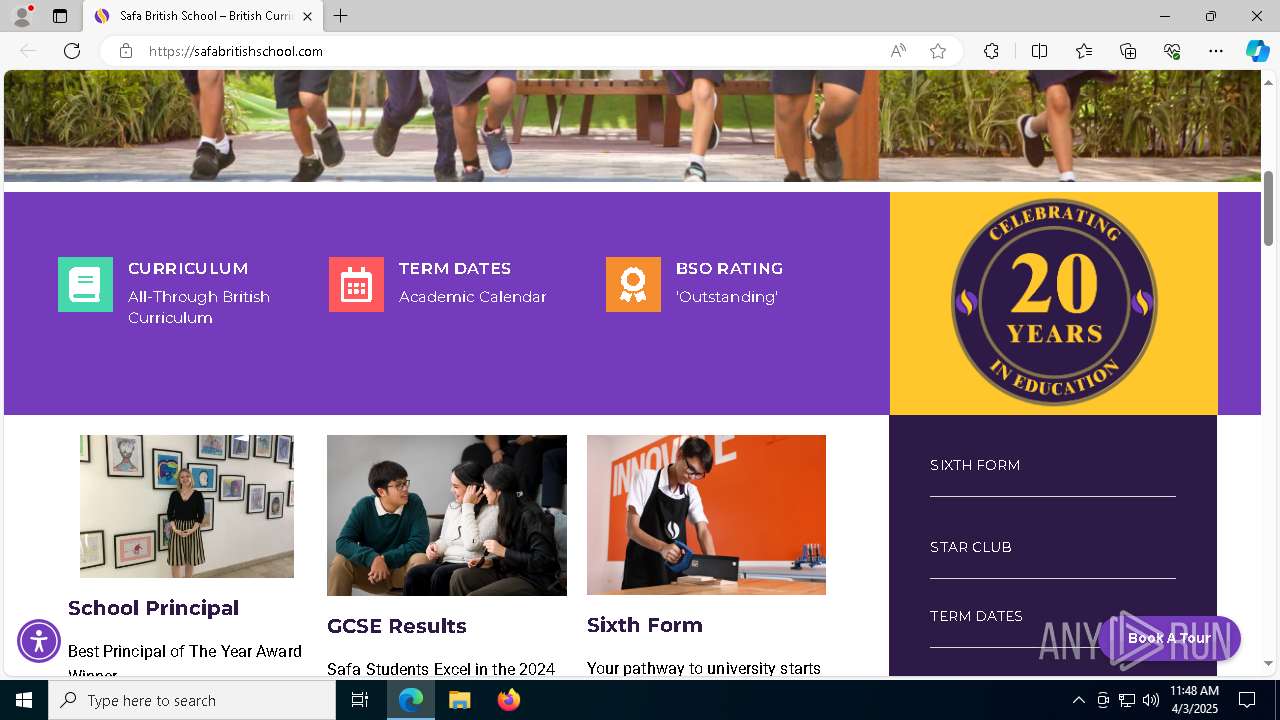Open Microsoft Edge taskbar icon
The height and width of the screenshot is (720, 1280).
point(411,700)
